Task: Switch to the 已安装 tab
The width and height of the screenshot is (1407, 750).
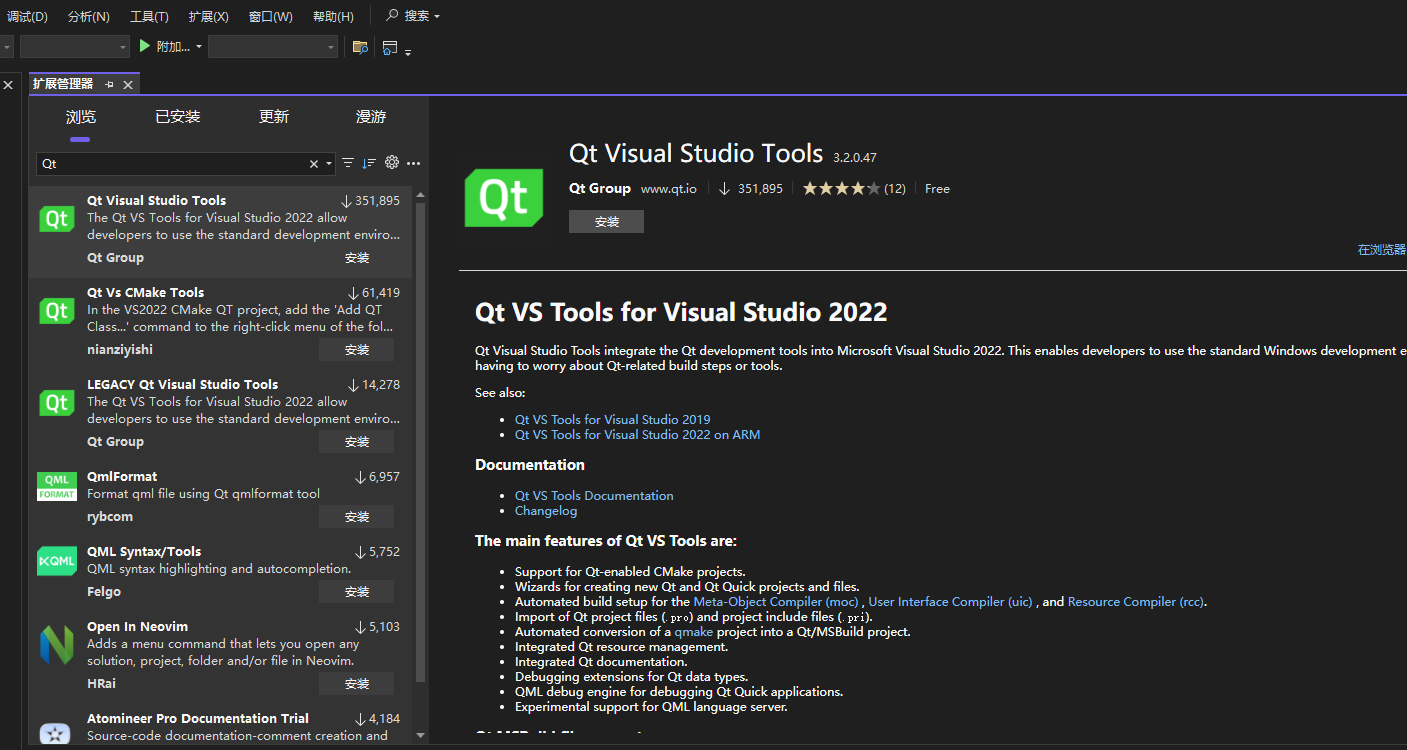Action: [x=178, y=117]
